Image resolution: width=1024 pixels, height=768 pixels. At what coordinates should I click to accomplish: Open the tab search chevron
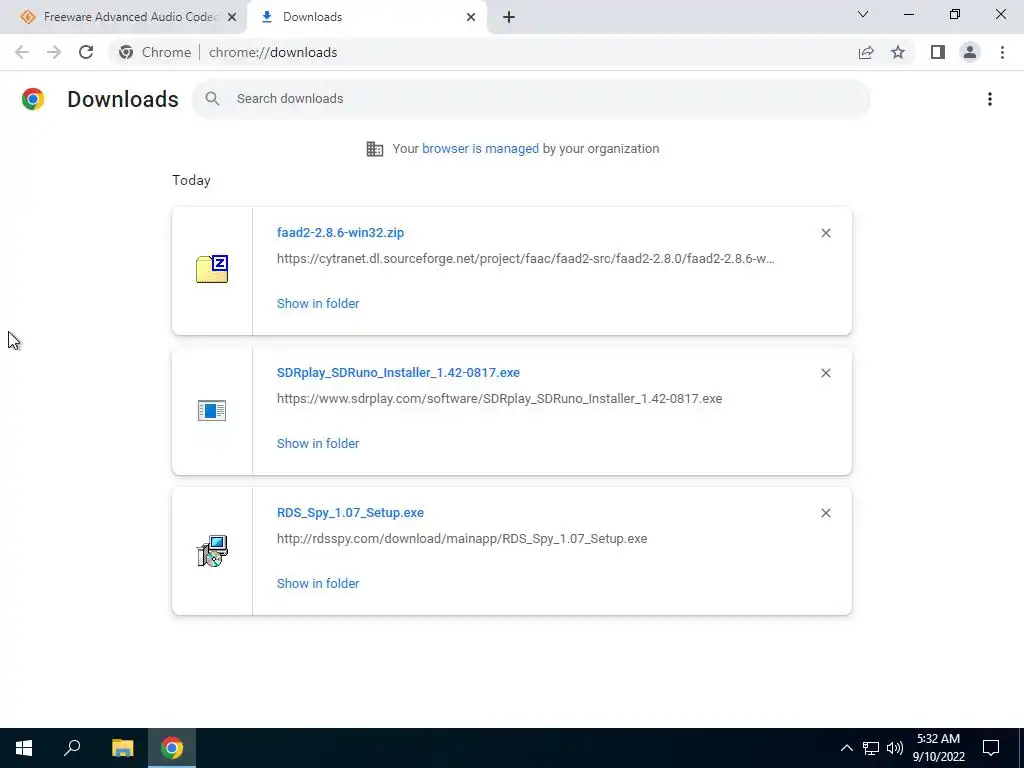pos(863,14)
